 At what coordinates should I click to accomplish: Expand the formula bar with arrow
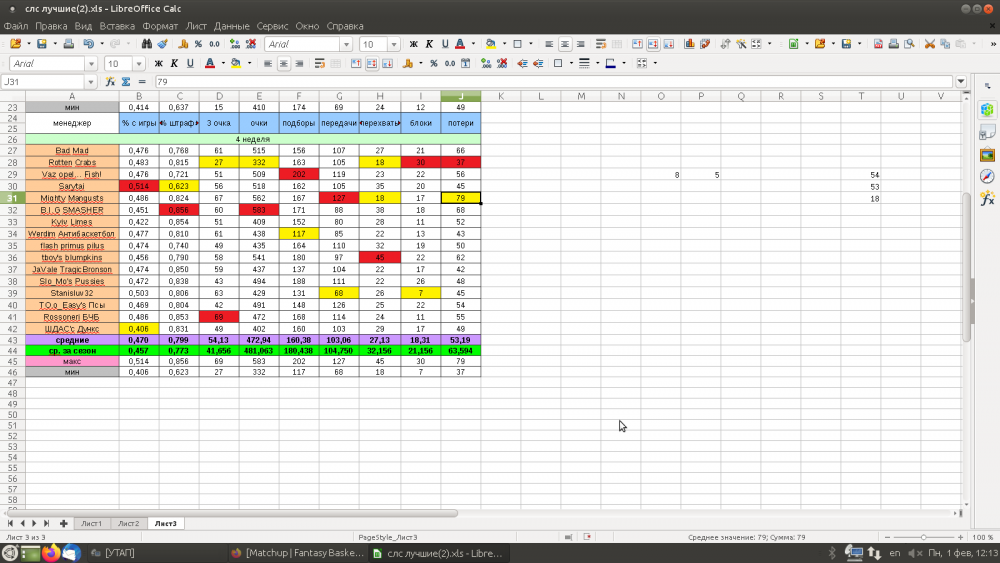(960, 82)
